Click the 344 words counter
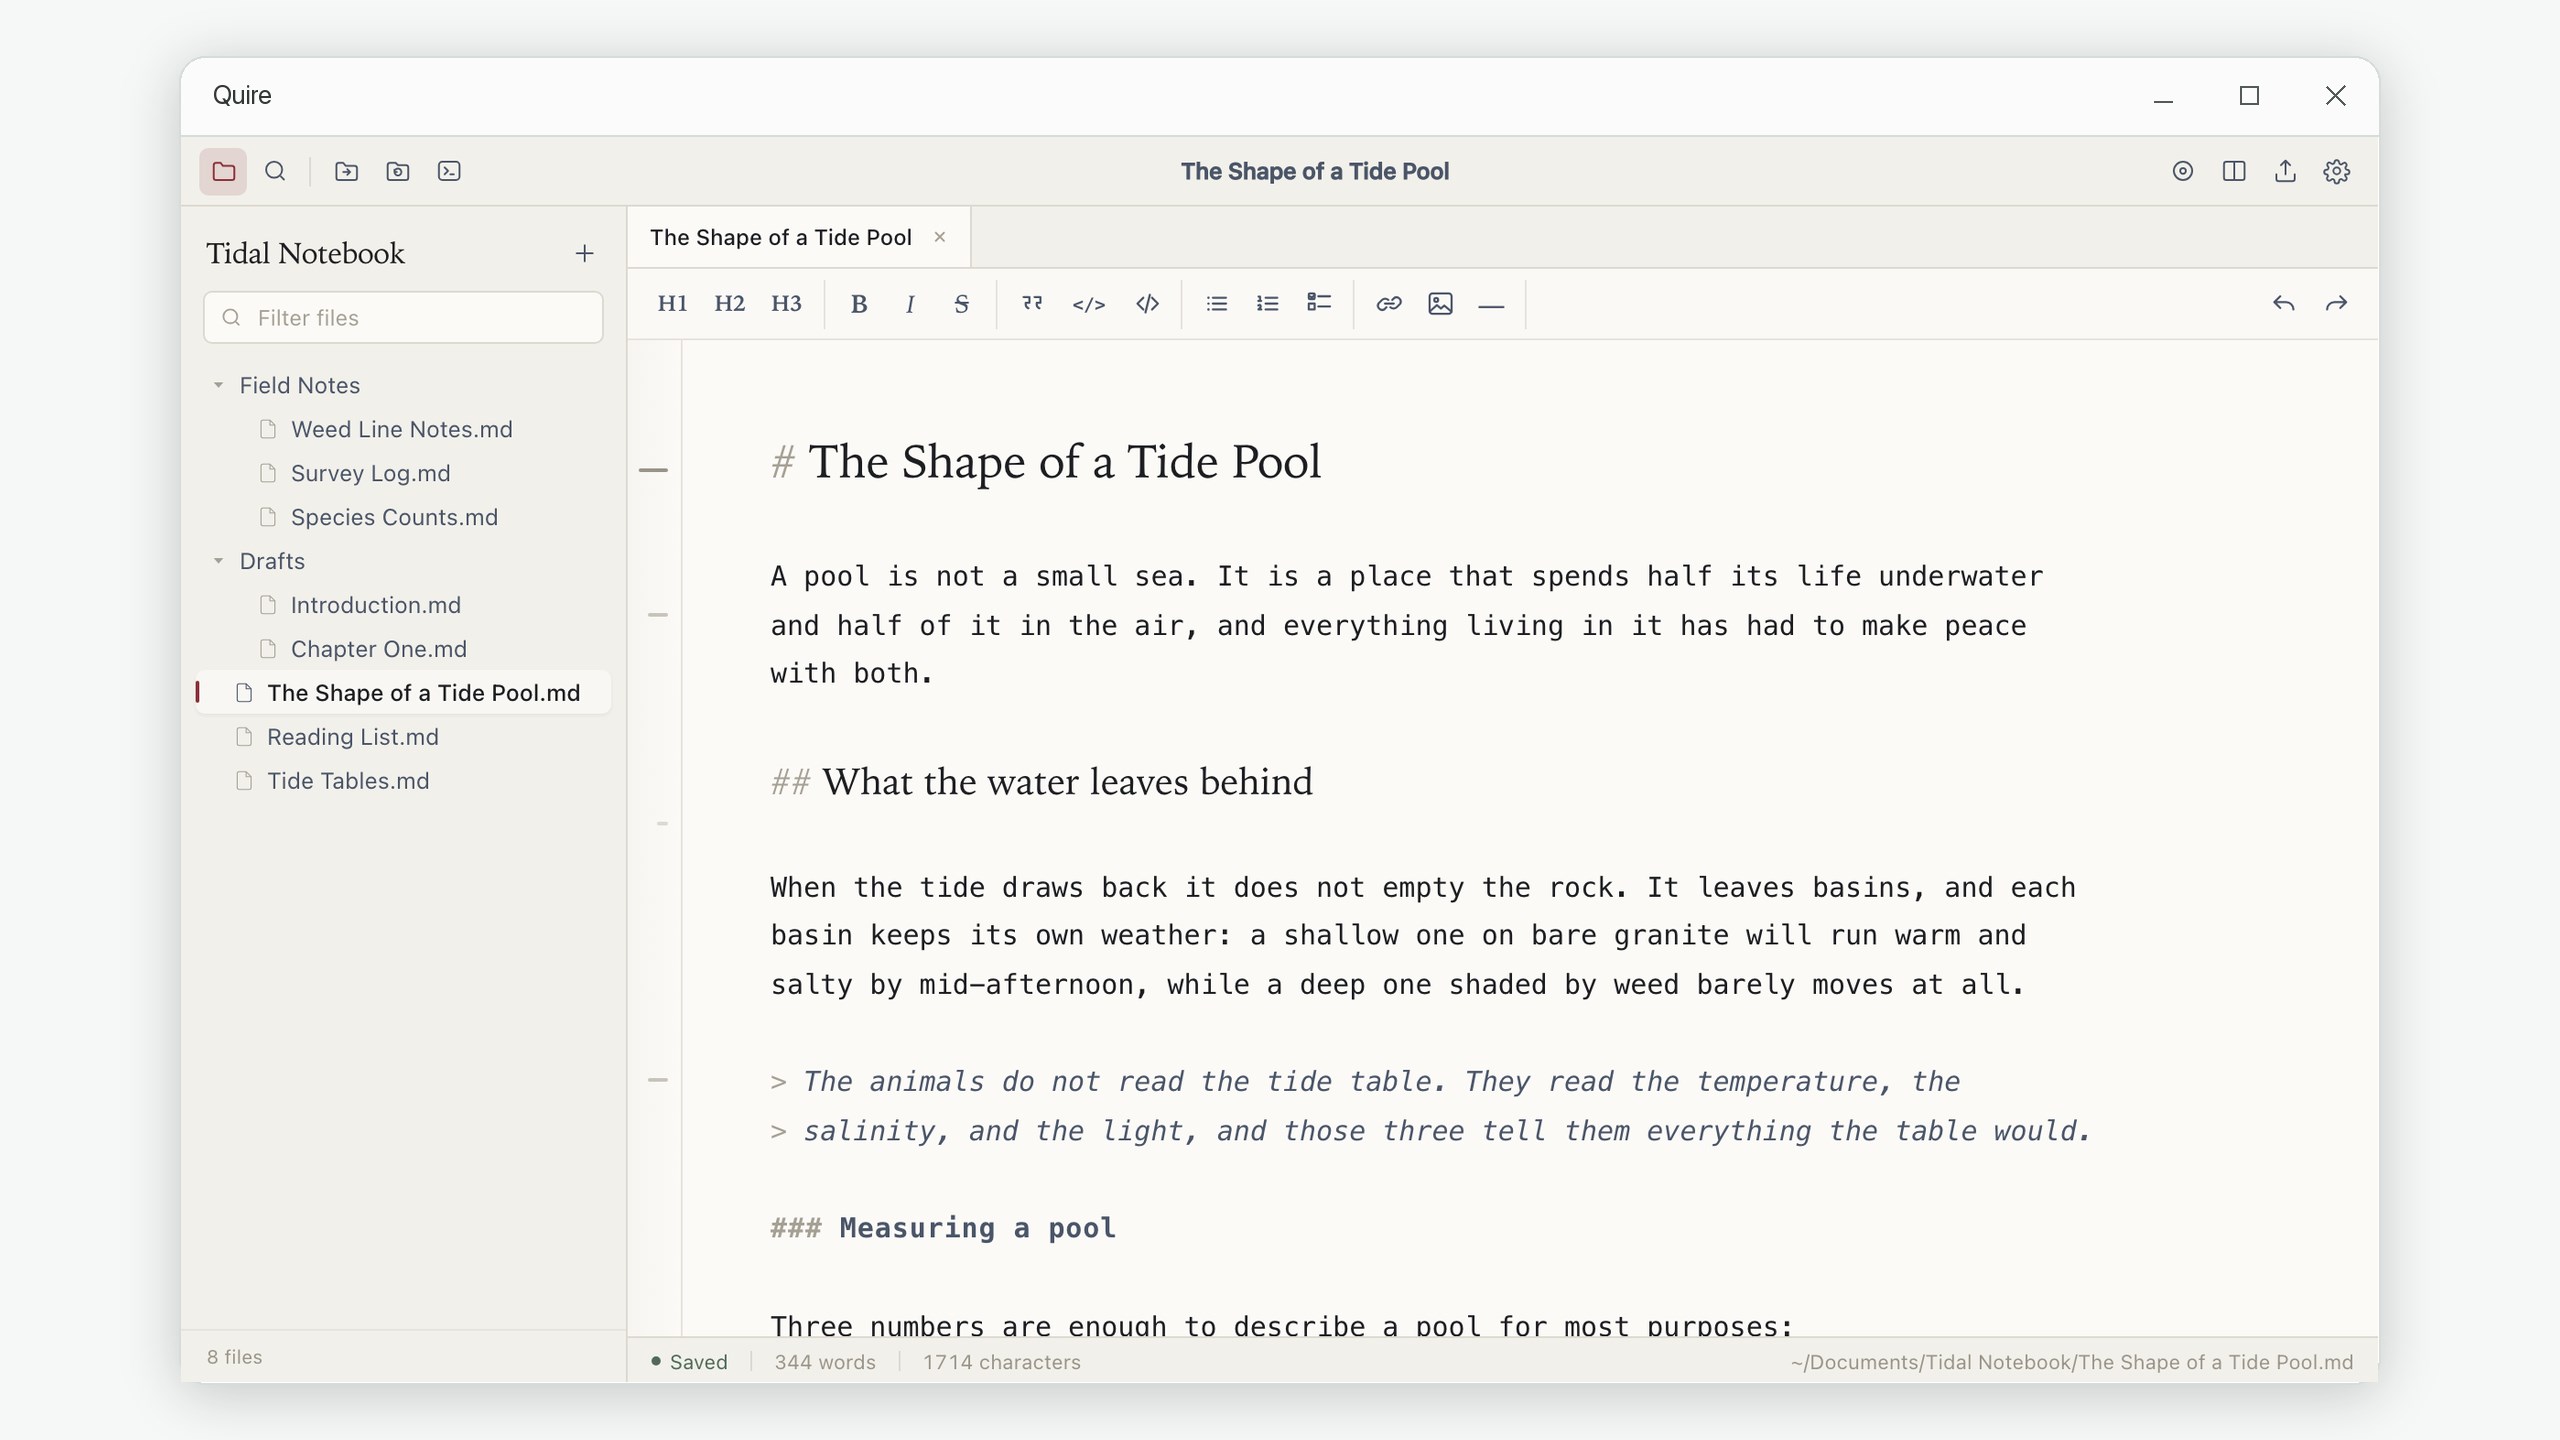 pos(825,1362)
